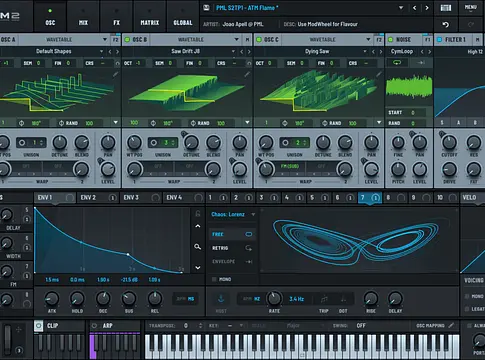Click the noise loop mode icon

click(x=397, y=63)
